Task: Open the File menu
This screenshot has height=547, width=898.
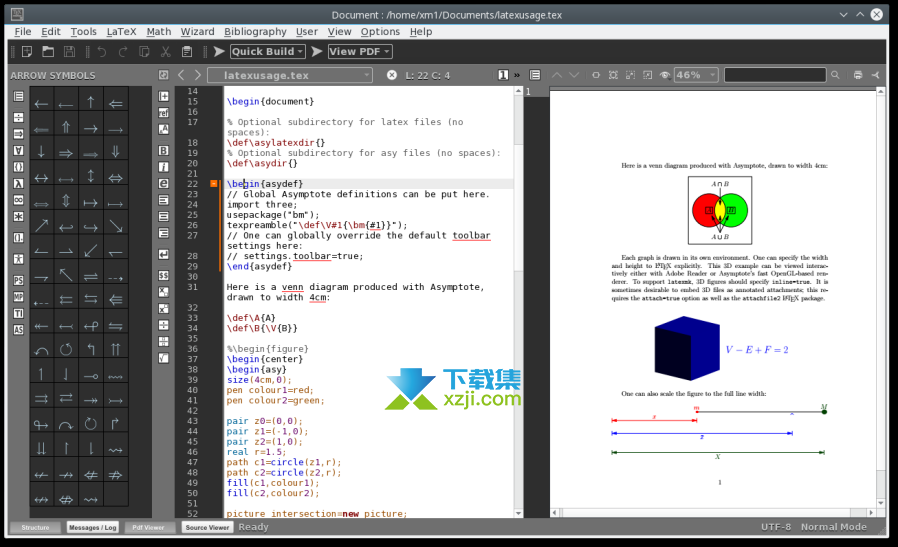Action: 23,32
